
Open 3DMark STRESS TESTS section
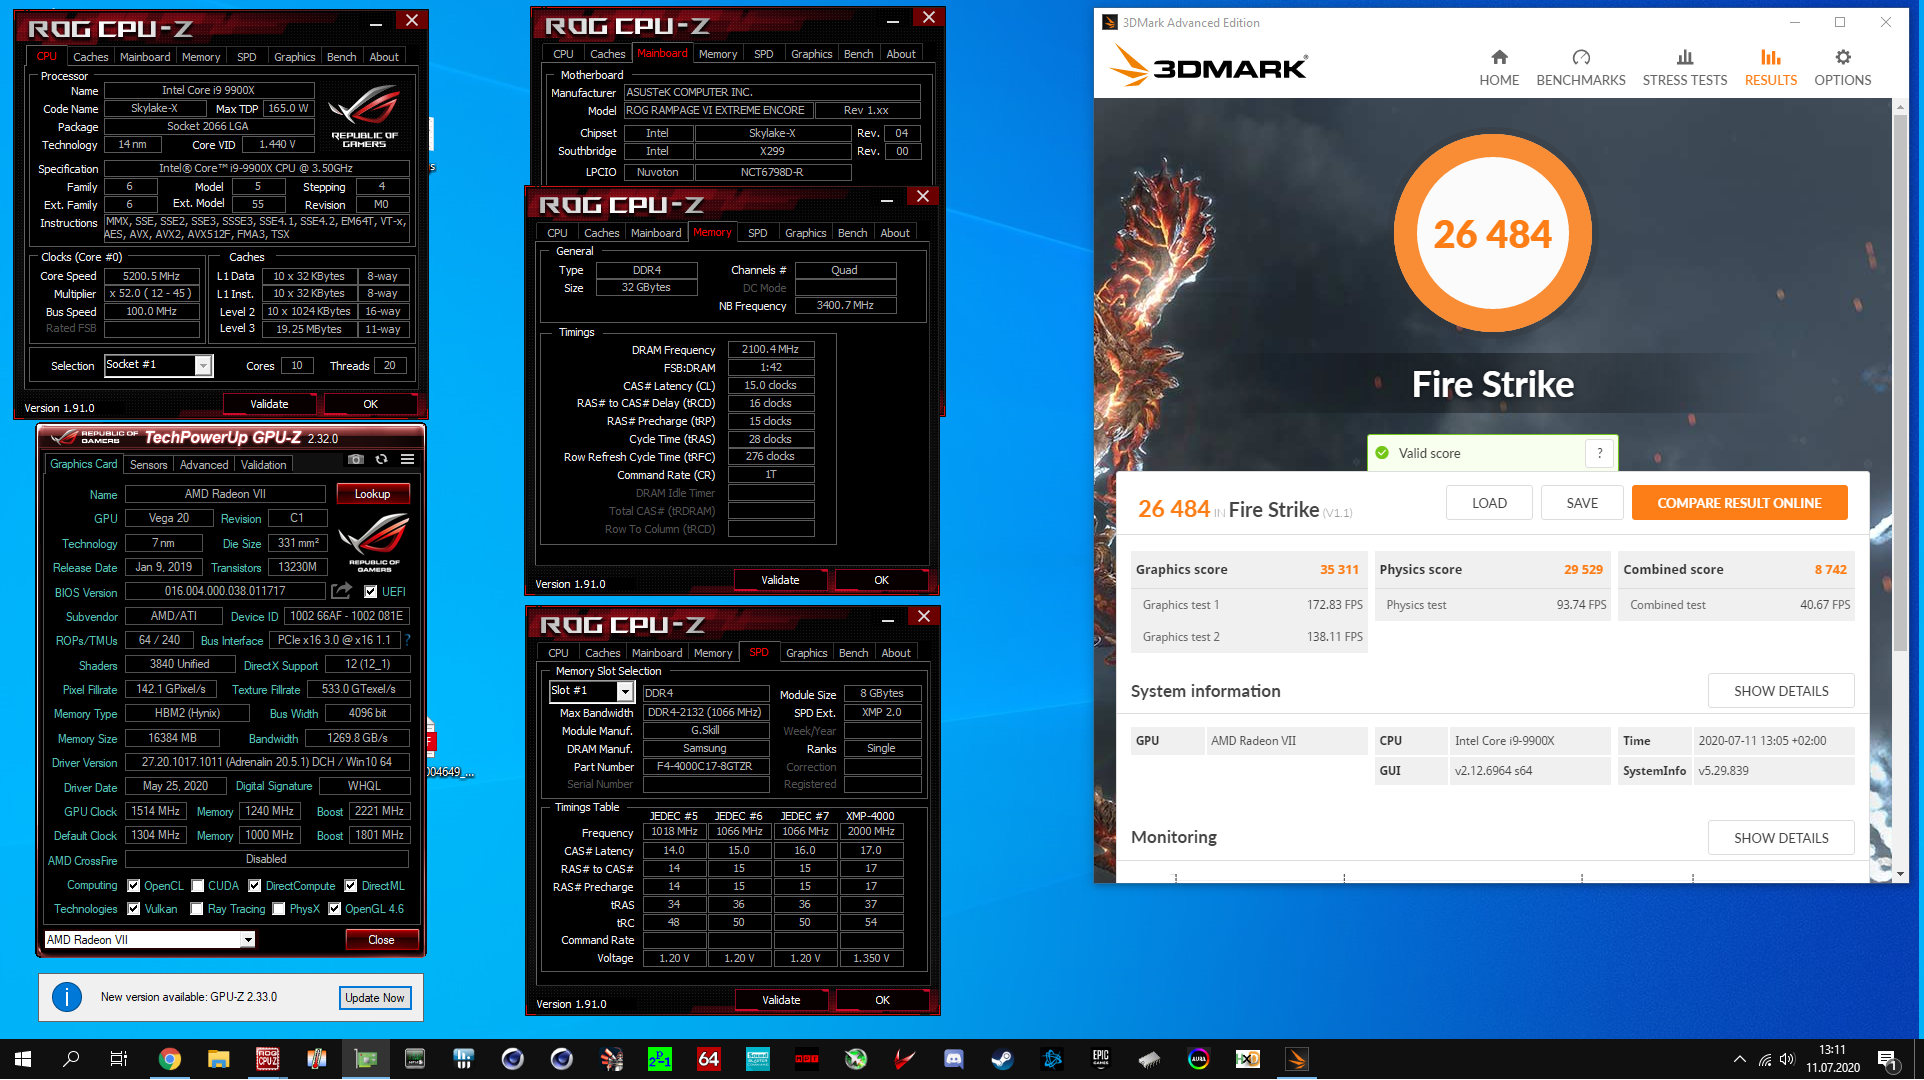(x=1684, y=68)
